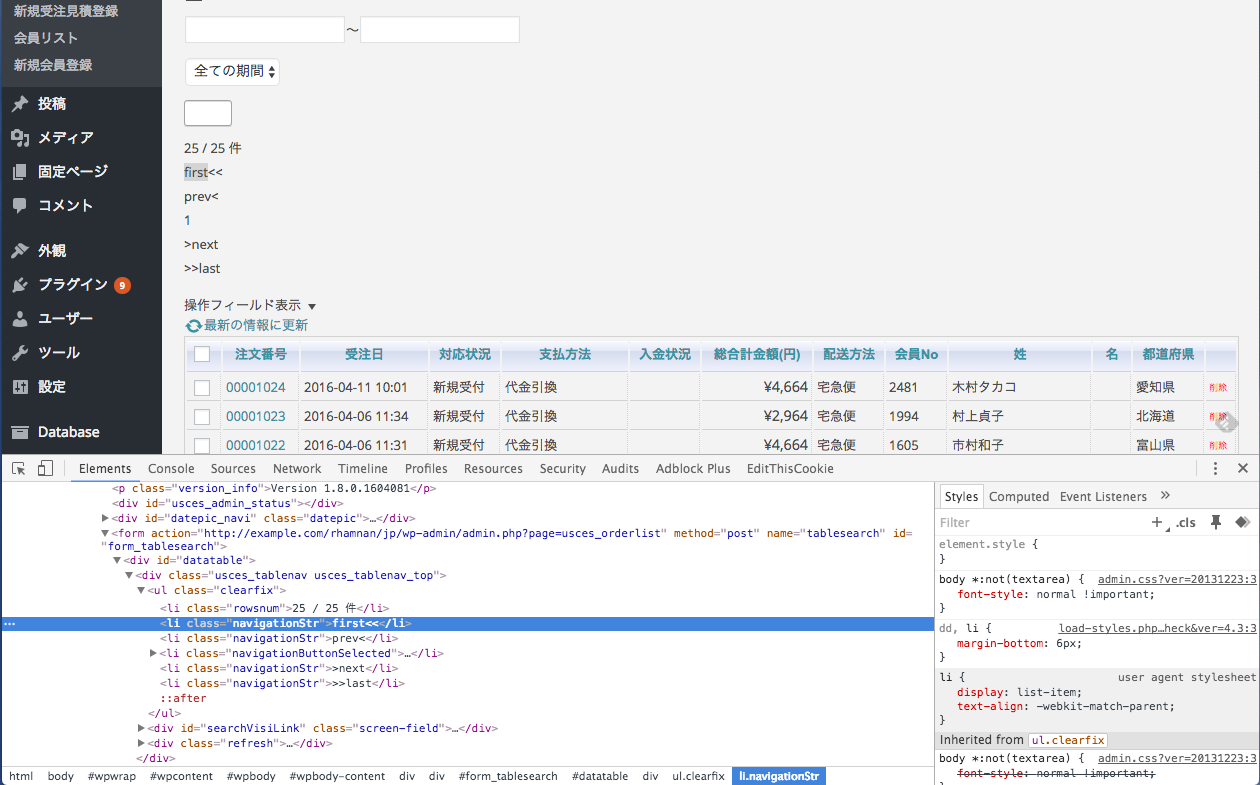
Task: Click the ツール wrench icon
Action: pyautogui.click(x=20, y=353)
